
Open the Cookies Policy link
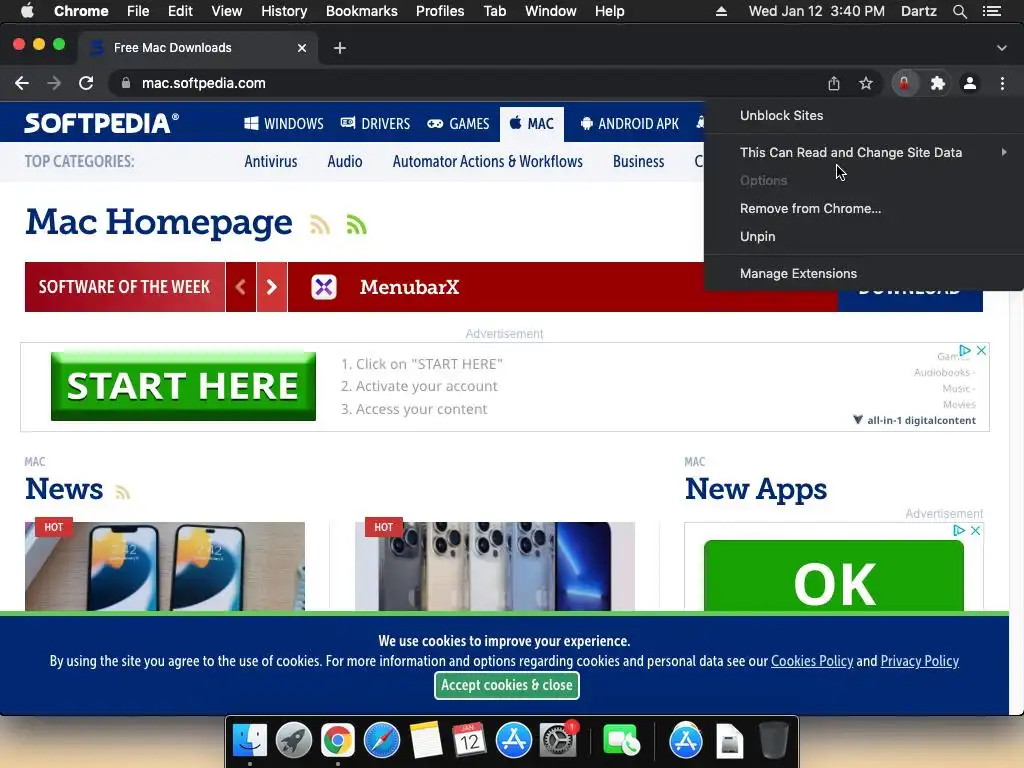812,661
